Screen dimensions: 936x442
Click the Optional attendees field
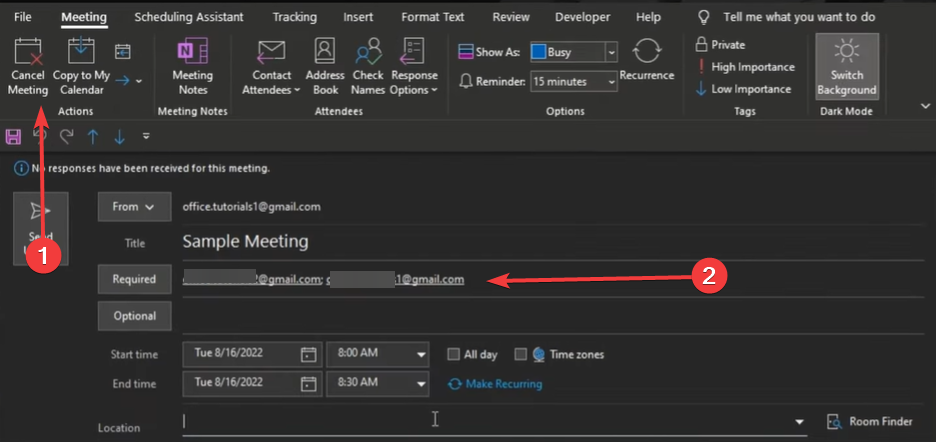click(553, 317)
